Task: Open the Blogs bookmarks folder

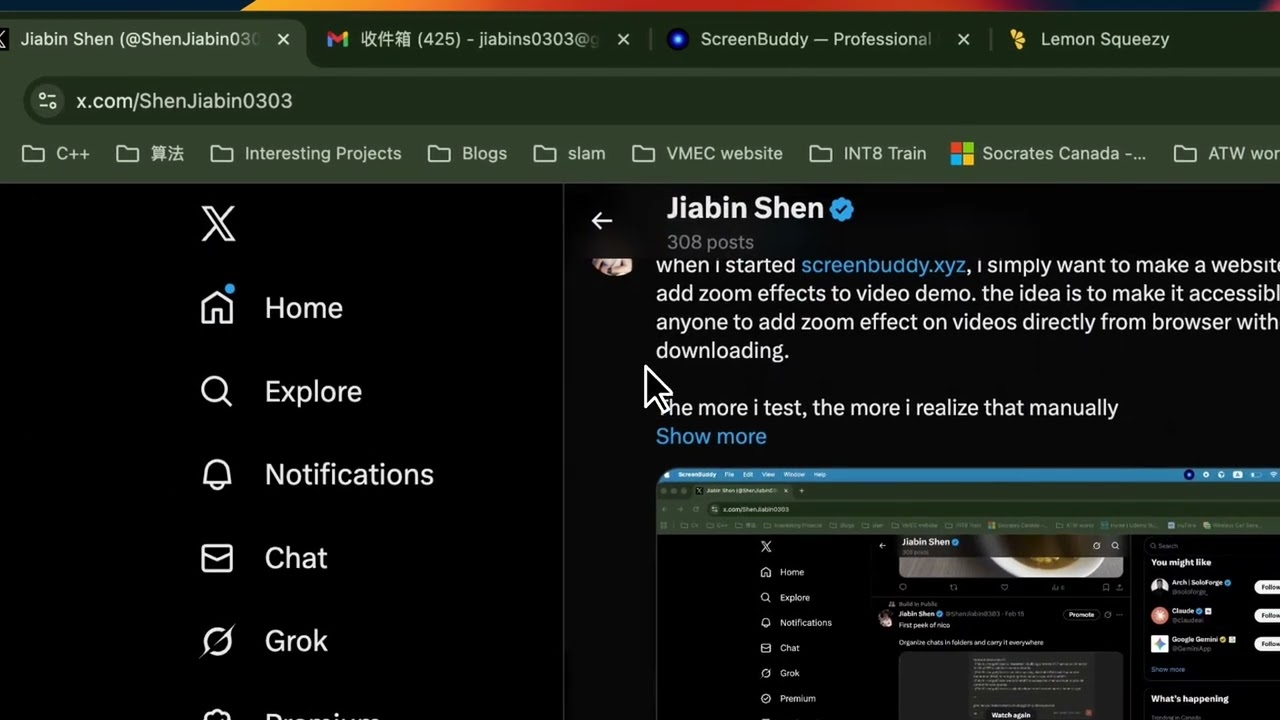Action: tap(467, 153)
